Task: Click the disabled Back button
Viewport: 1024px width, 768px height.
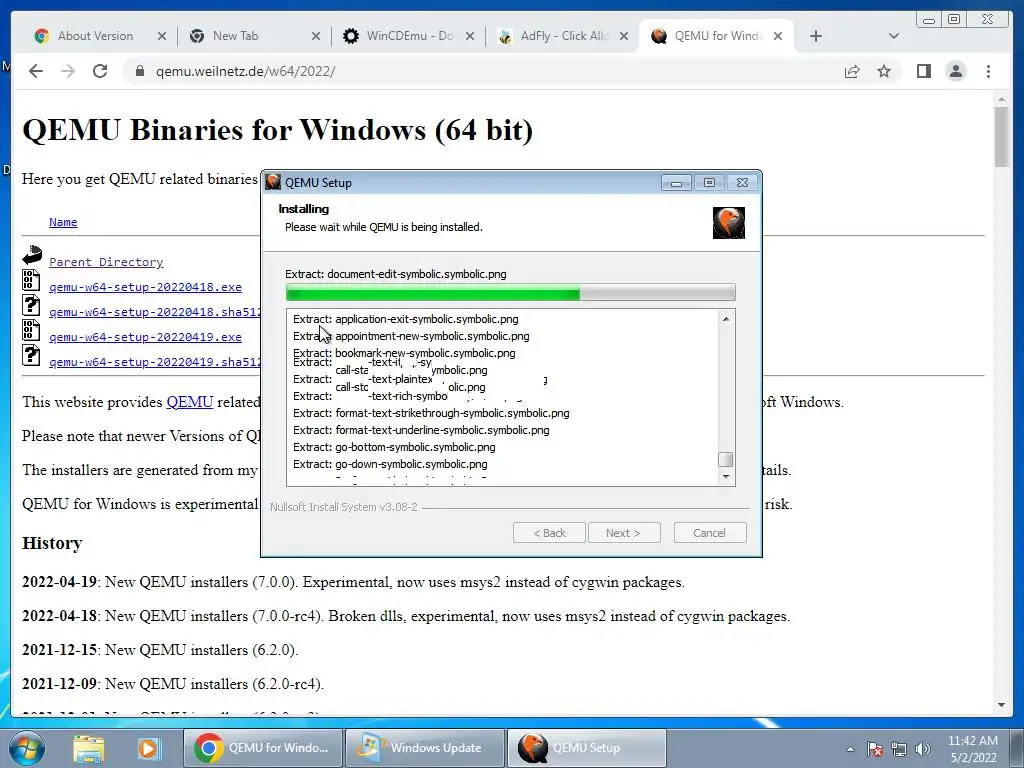Action: pos(549,533)
